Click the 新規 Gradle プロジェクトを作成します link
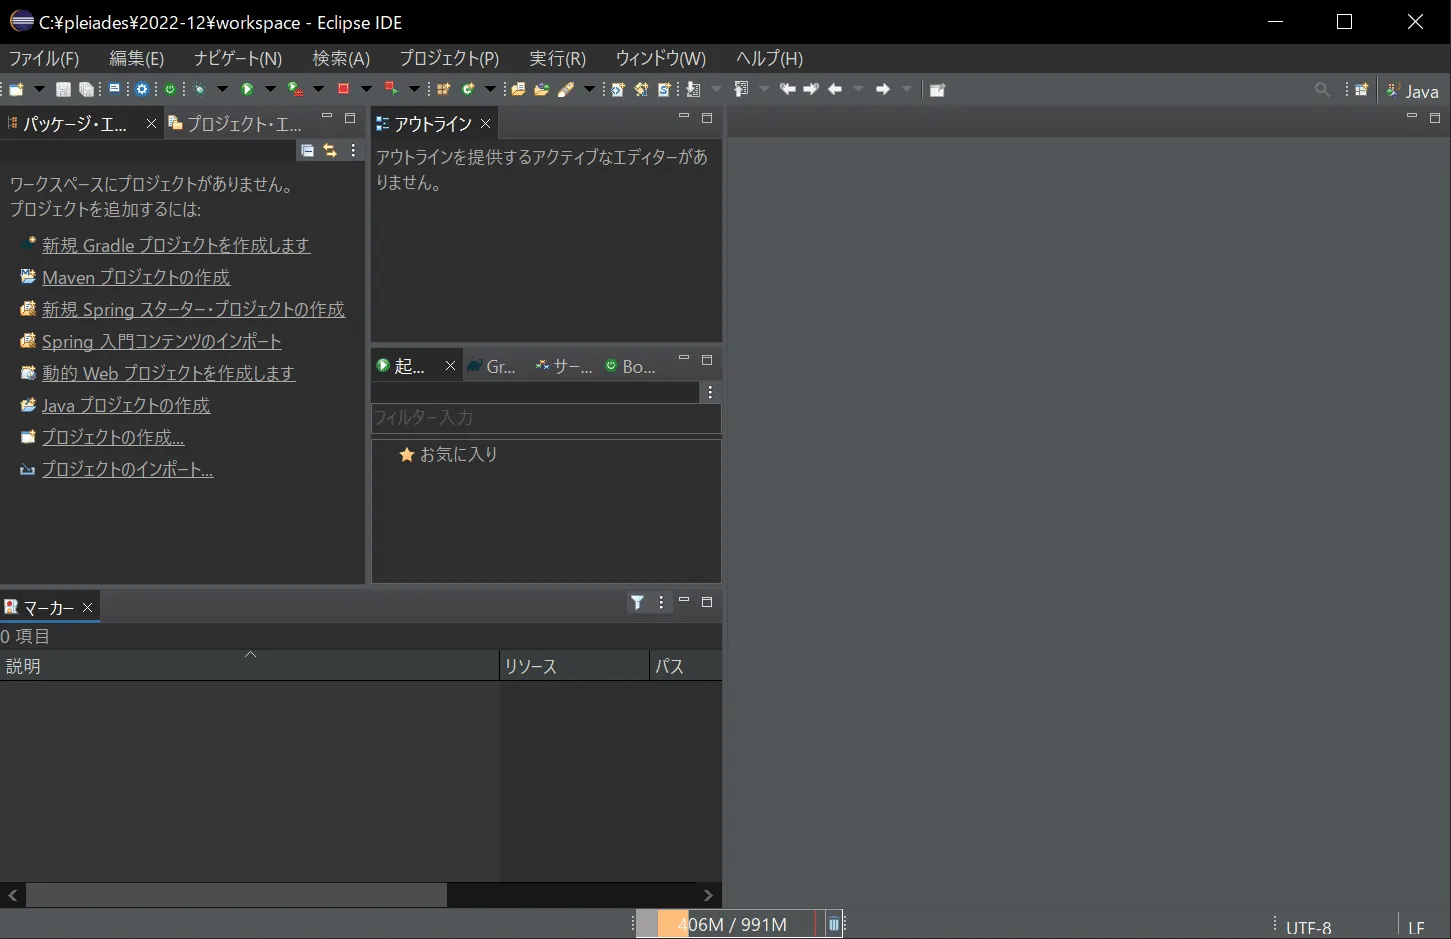Viewport: 1451px width, 939px height. (x=176, y=245)
